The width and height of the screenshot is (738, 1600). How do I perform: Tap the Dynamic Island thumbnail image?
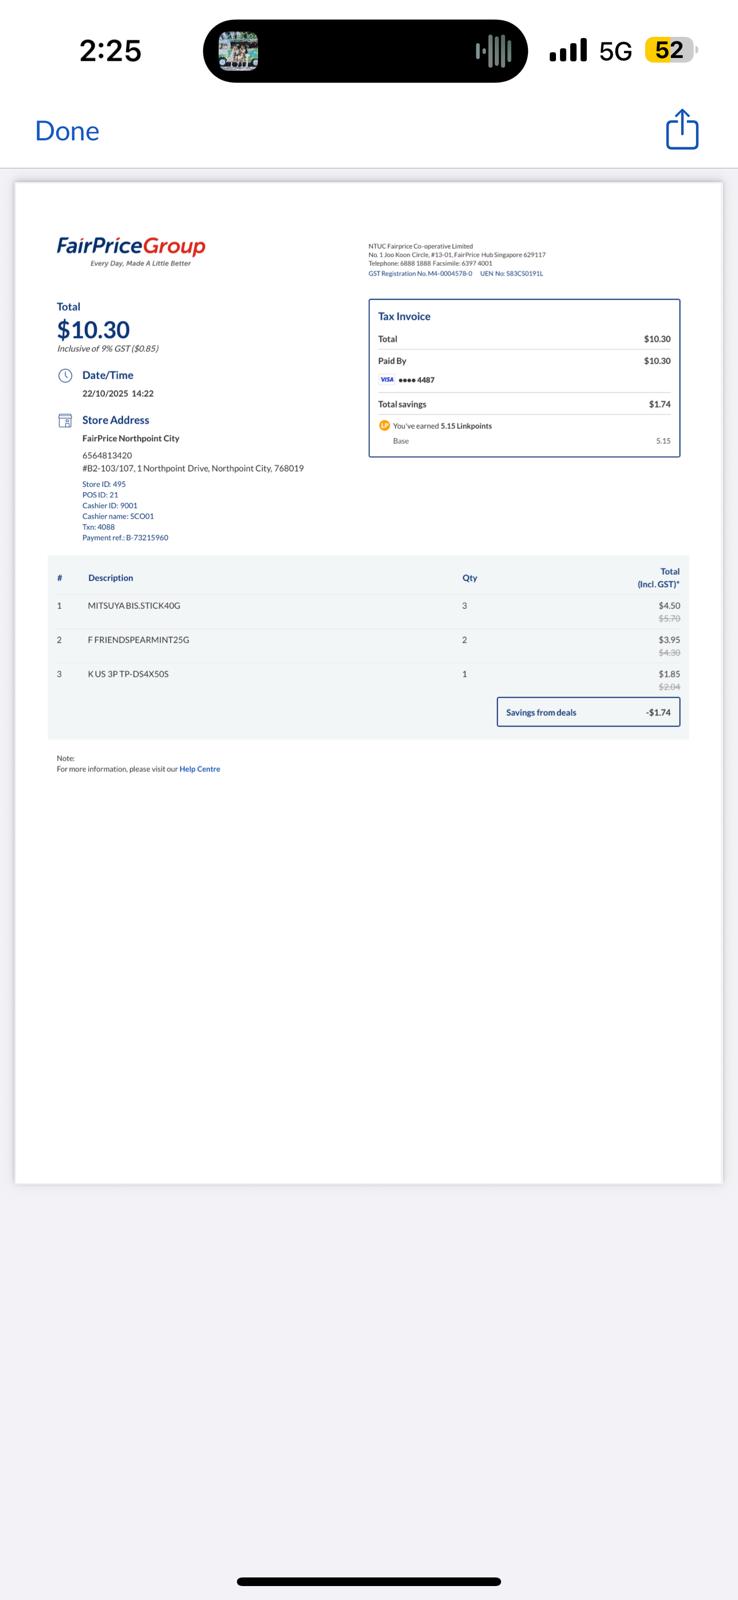pyautogui.click(x=238, y=50)
